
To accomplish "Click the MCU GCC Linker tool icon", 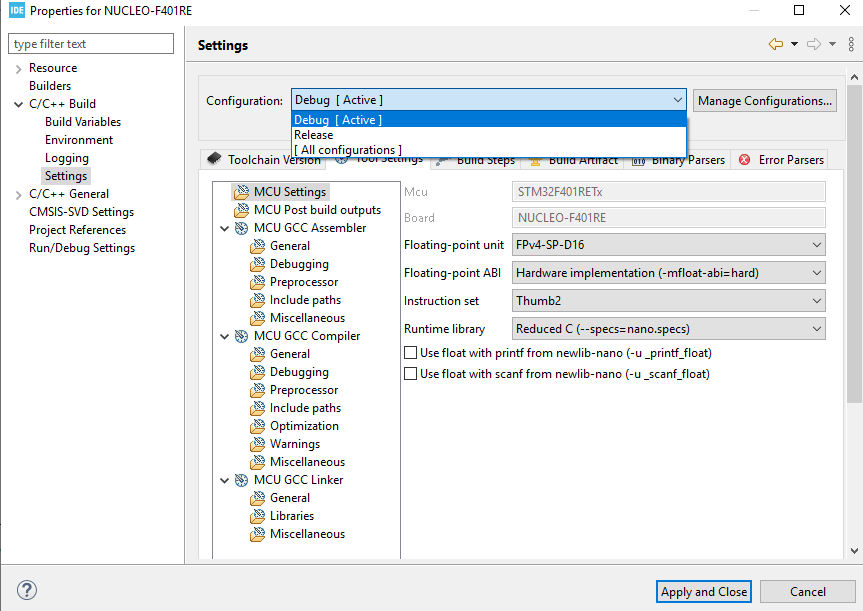I will (x=241, y=480).
